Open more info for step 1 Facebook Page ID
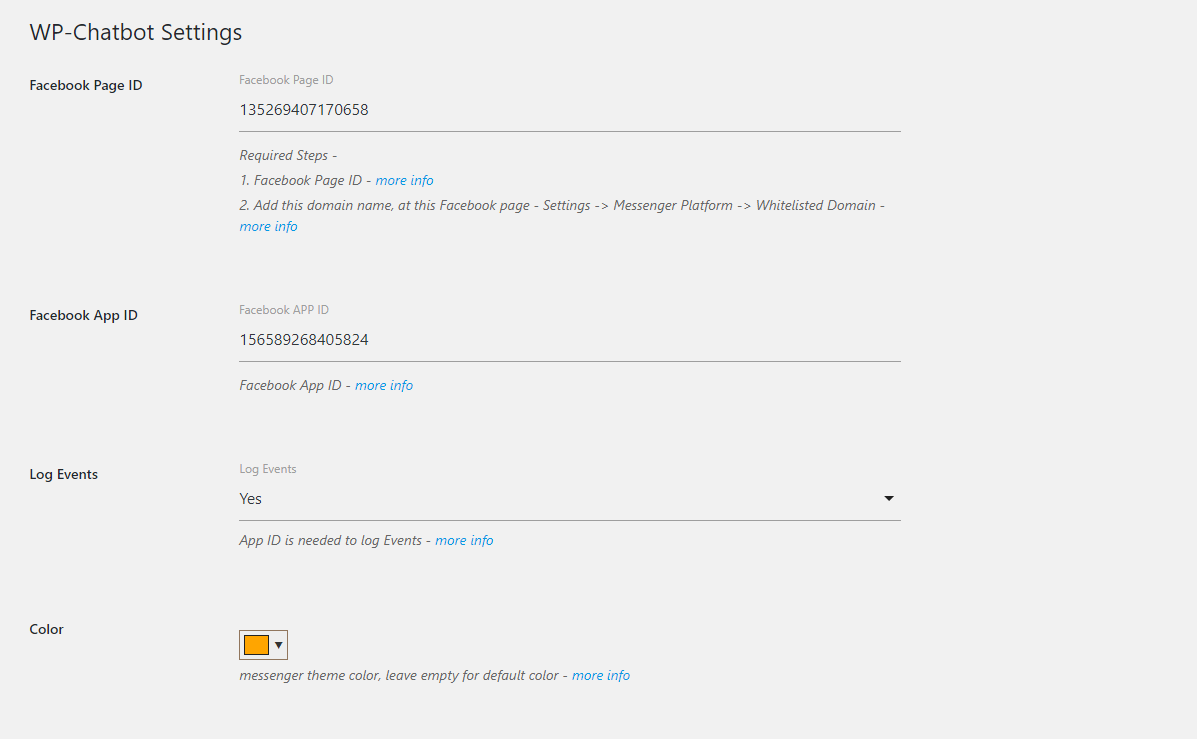The height and width of the screenshot is (739, 1197). [x=404, y=181]
